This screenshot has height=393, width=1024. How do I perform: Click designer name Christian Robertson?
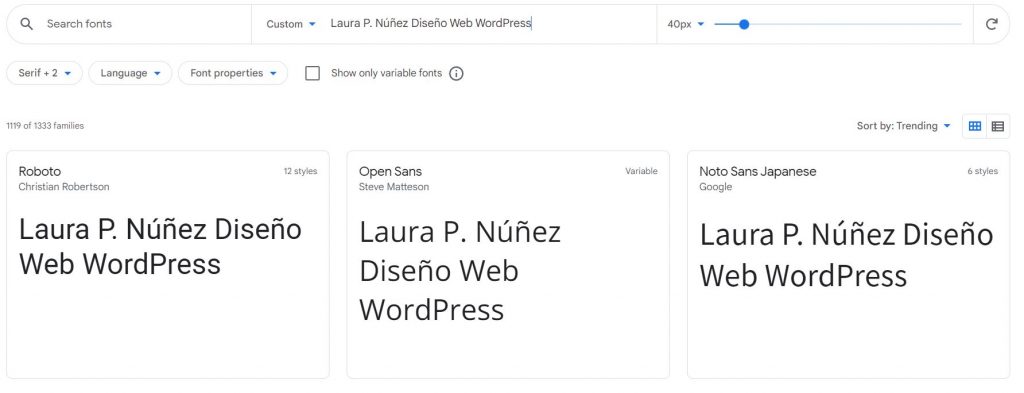[64, 187]
